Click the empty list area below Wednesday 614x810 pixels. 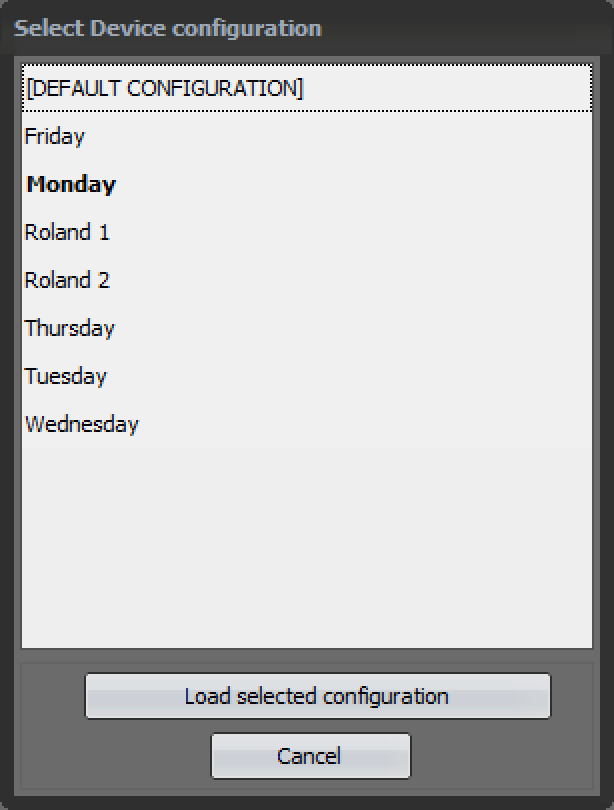point(307,548)
